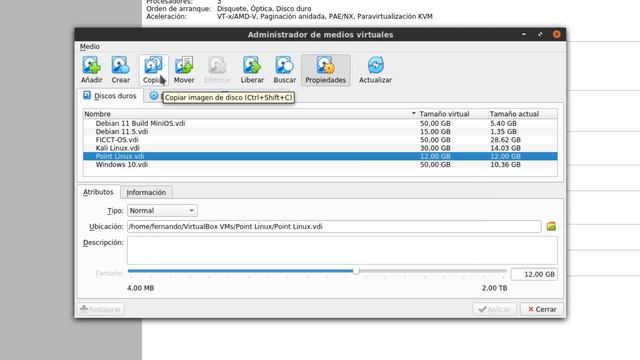The height and width of the screenshot is (360, 640).
Task: Minimize the Administrador de medios virtuales window
Action: pos(524,35)
